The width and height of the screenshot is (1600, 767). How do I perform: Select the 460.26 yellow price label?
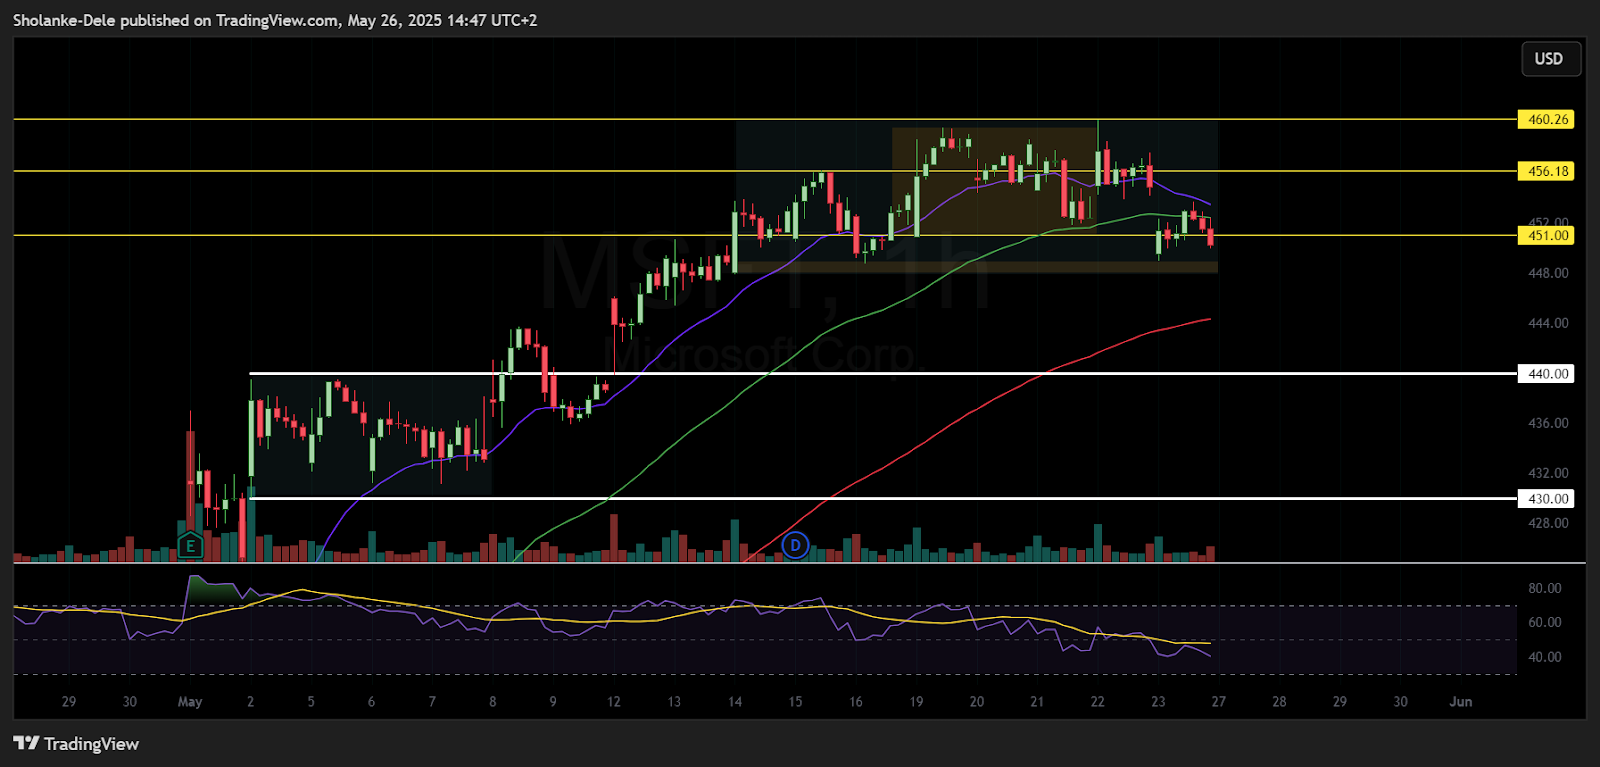[x=1546, y=119]
